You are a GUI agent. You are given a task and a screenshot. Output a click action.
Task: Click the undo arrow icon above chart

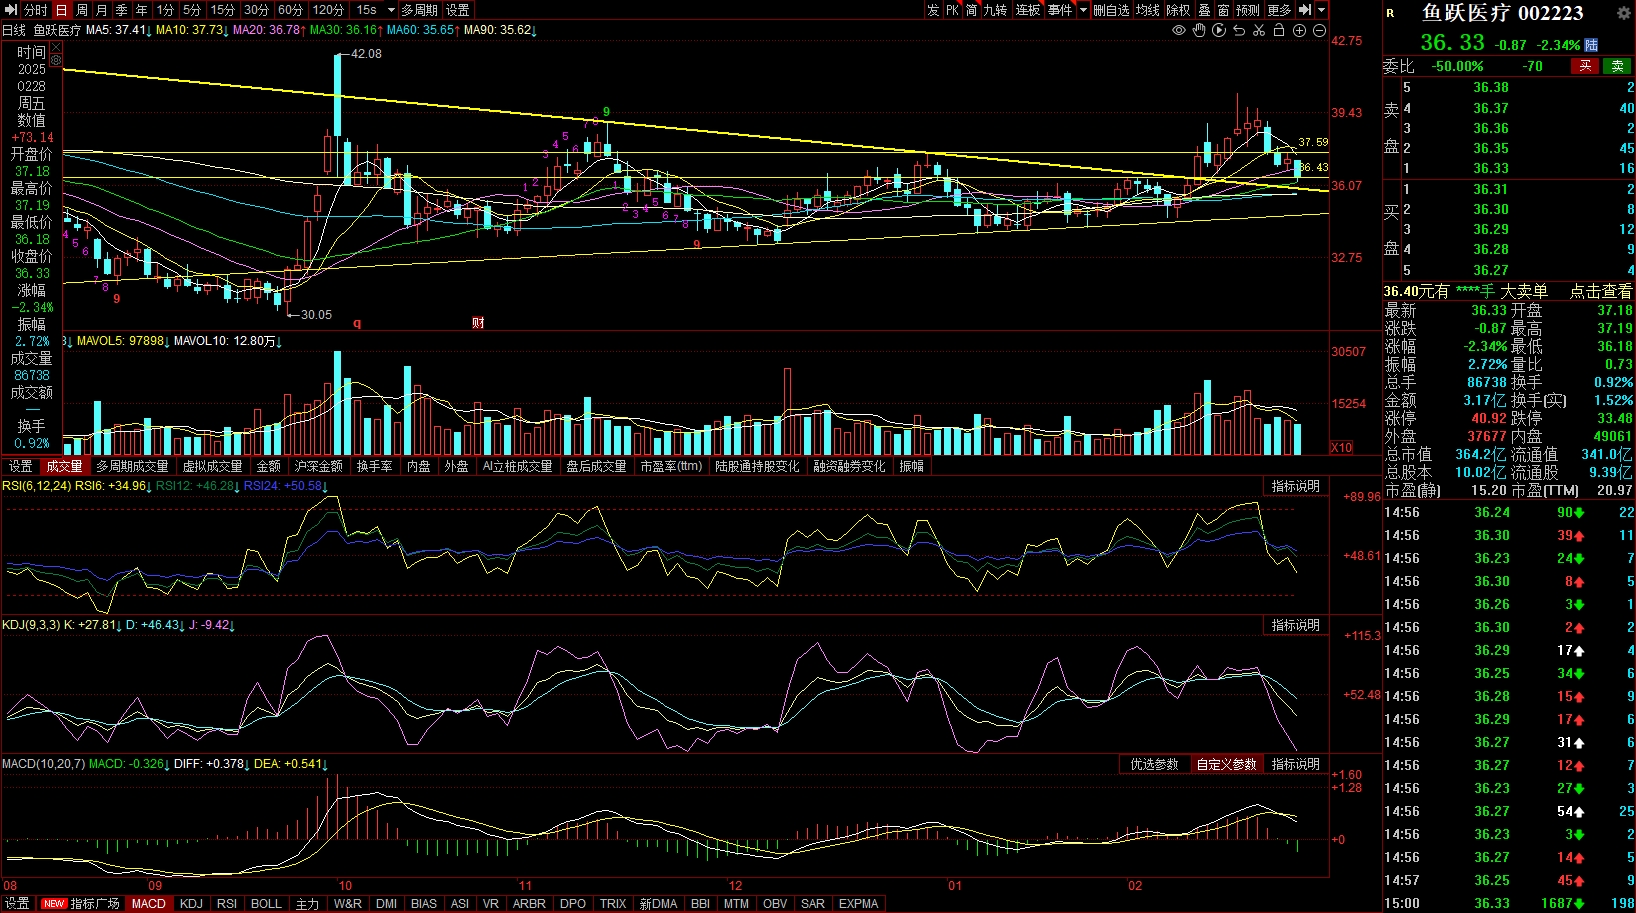click(1239, 30)
